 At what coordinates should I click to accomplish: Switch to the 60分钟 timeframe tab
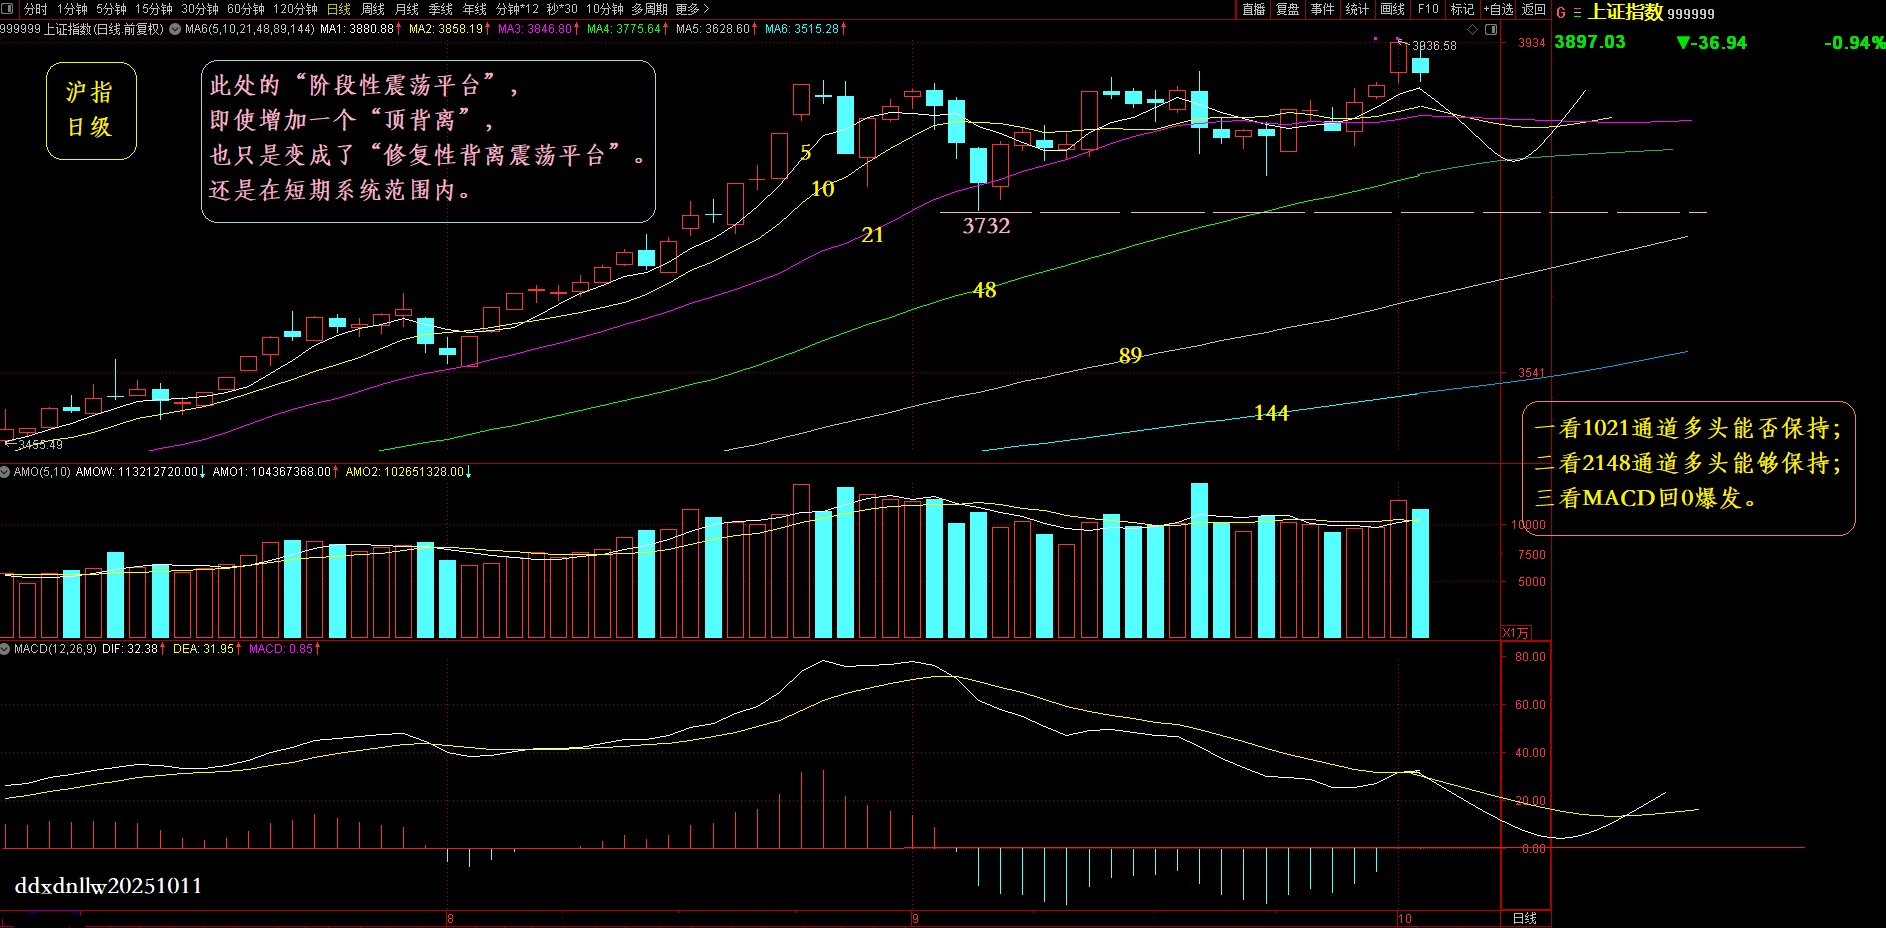click(x=246, y=9)
